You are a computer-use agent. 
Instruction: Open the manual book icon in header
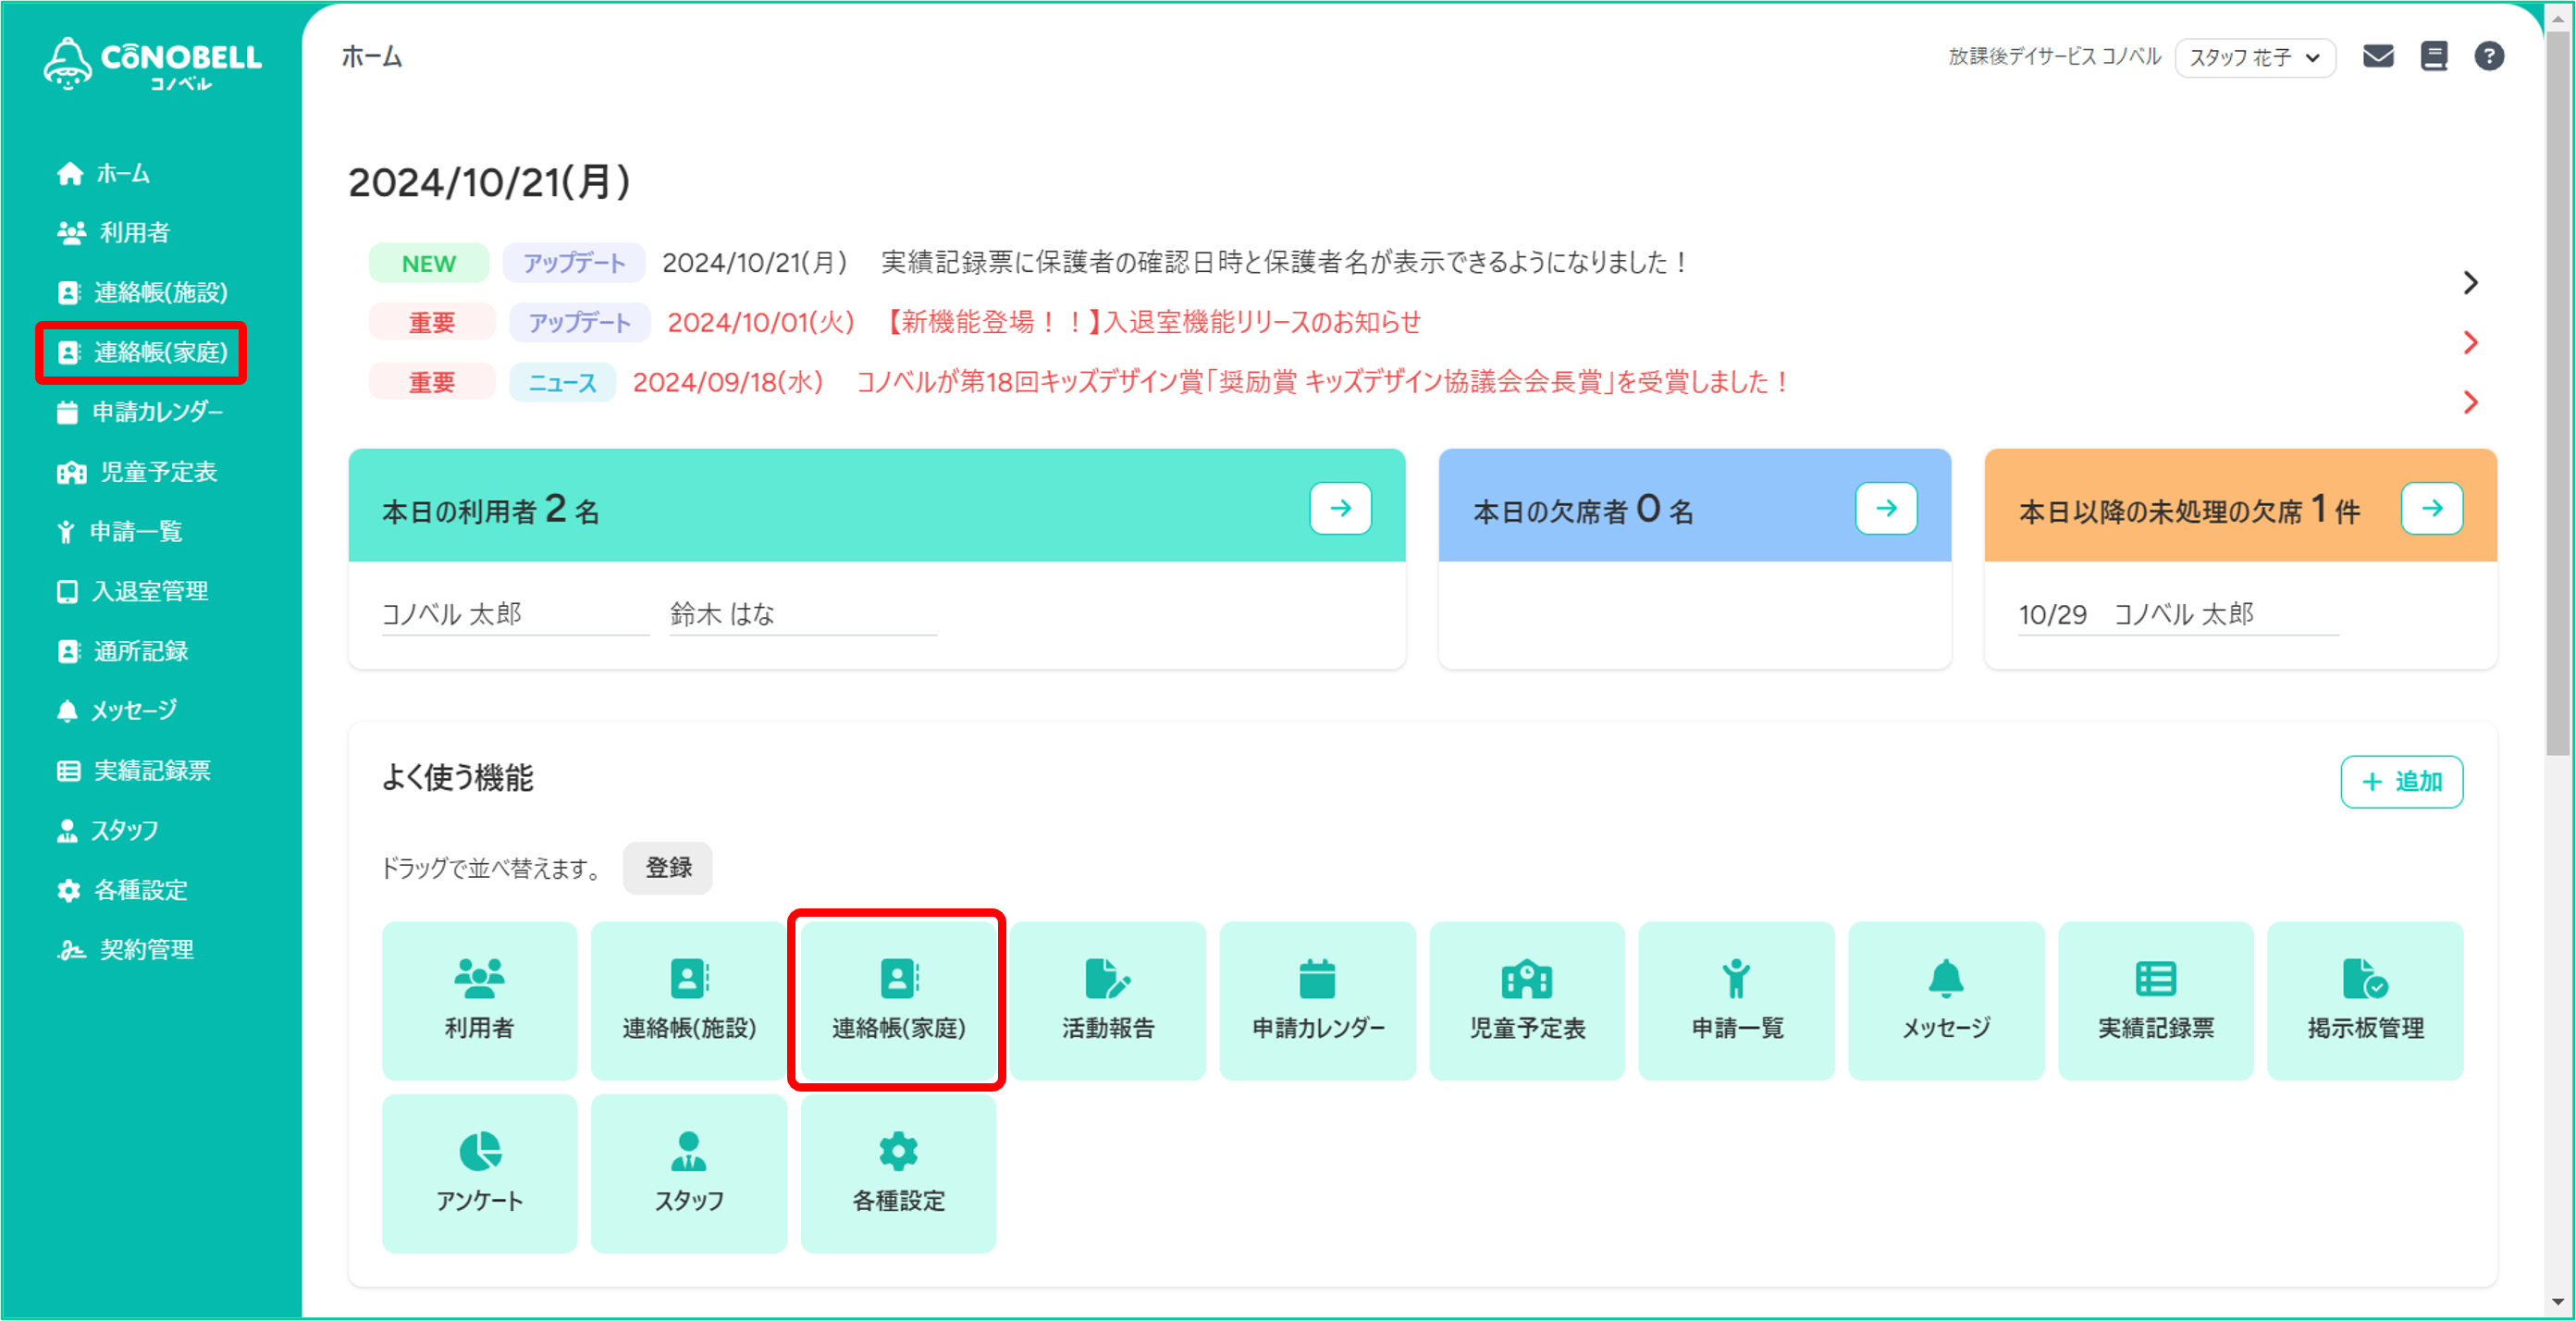[2434, 56]
